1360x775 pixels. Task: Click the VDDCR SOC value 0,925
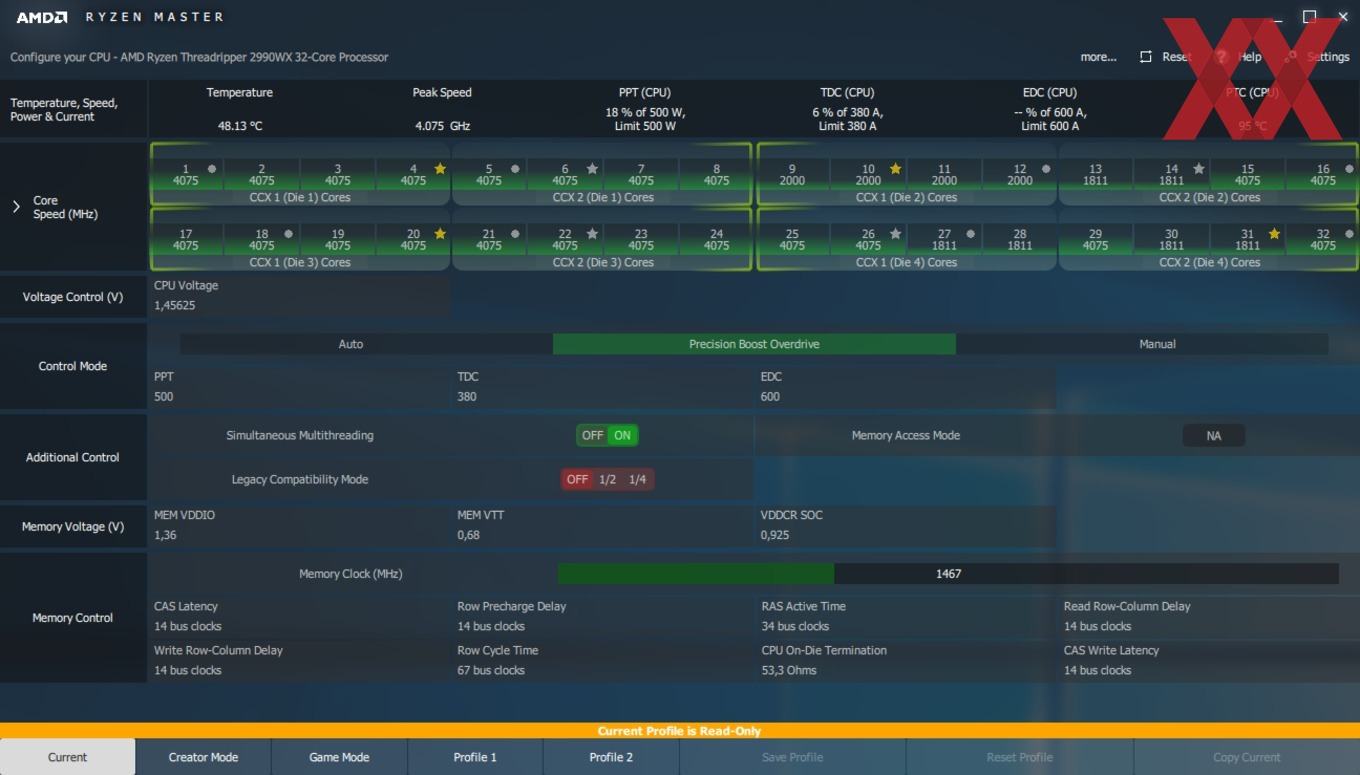775,535
